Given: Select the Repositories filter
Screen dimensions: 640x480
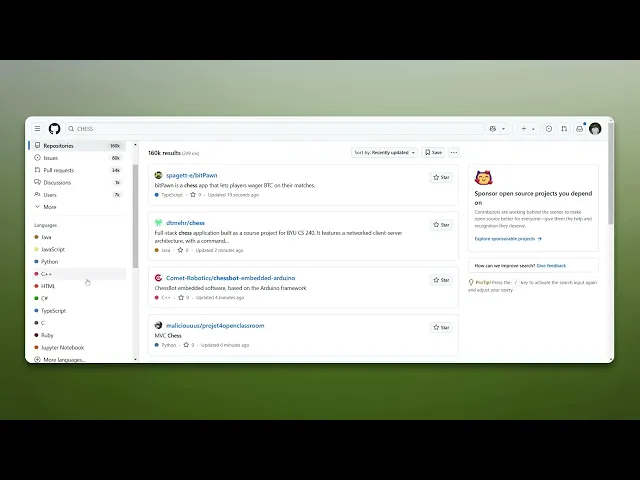Looking at the screenshot, I should coord(78,146).
